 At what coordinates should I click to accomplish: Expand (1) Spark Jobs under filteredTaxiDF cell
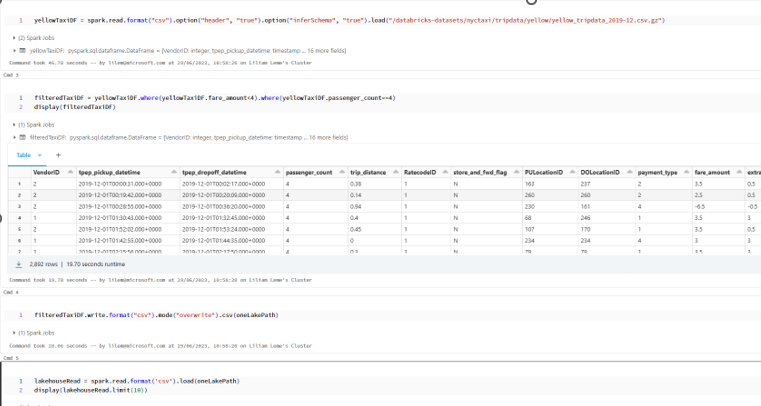[15, 125]
